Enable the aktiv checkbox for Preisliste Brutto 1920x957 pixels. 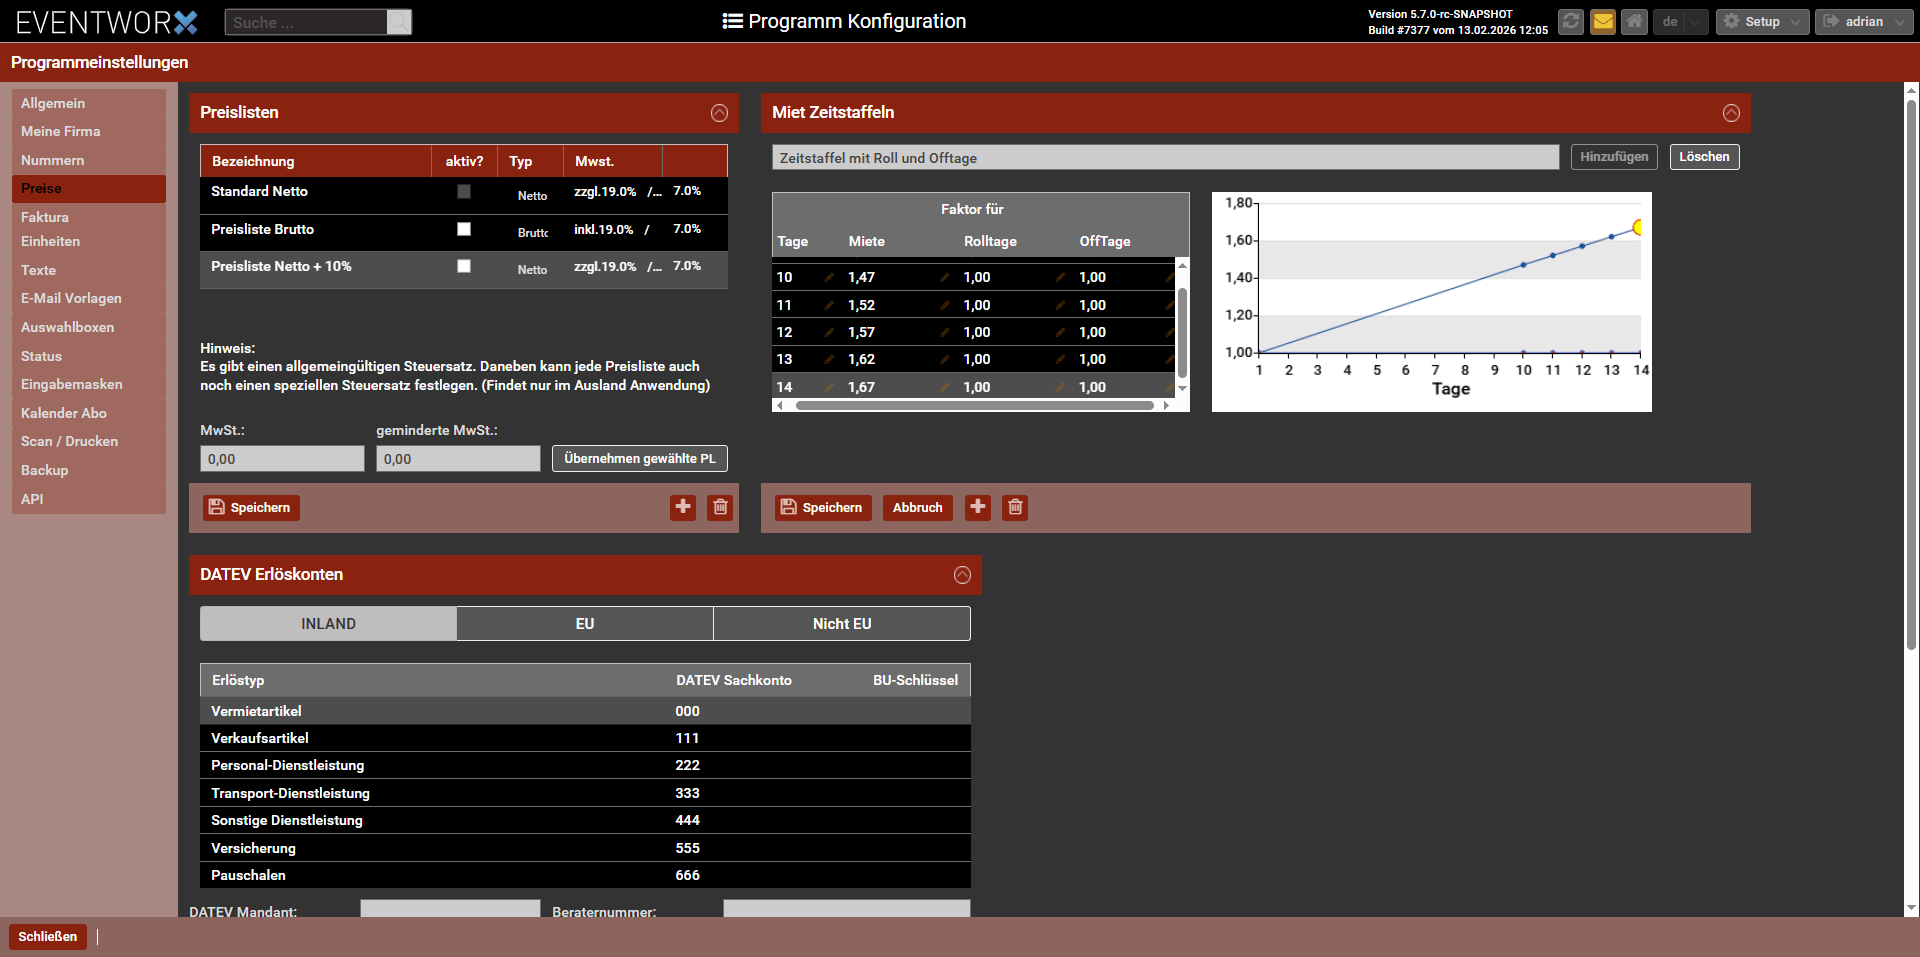point(464,229)
